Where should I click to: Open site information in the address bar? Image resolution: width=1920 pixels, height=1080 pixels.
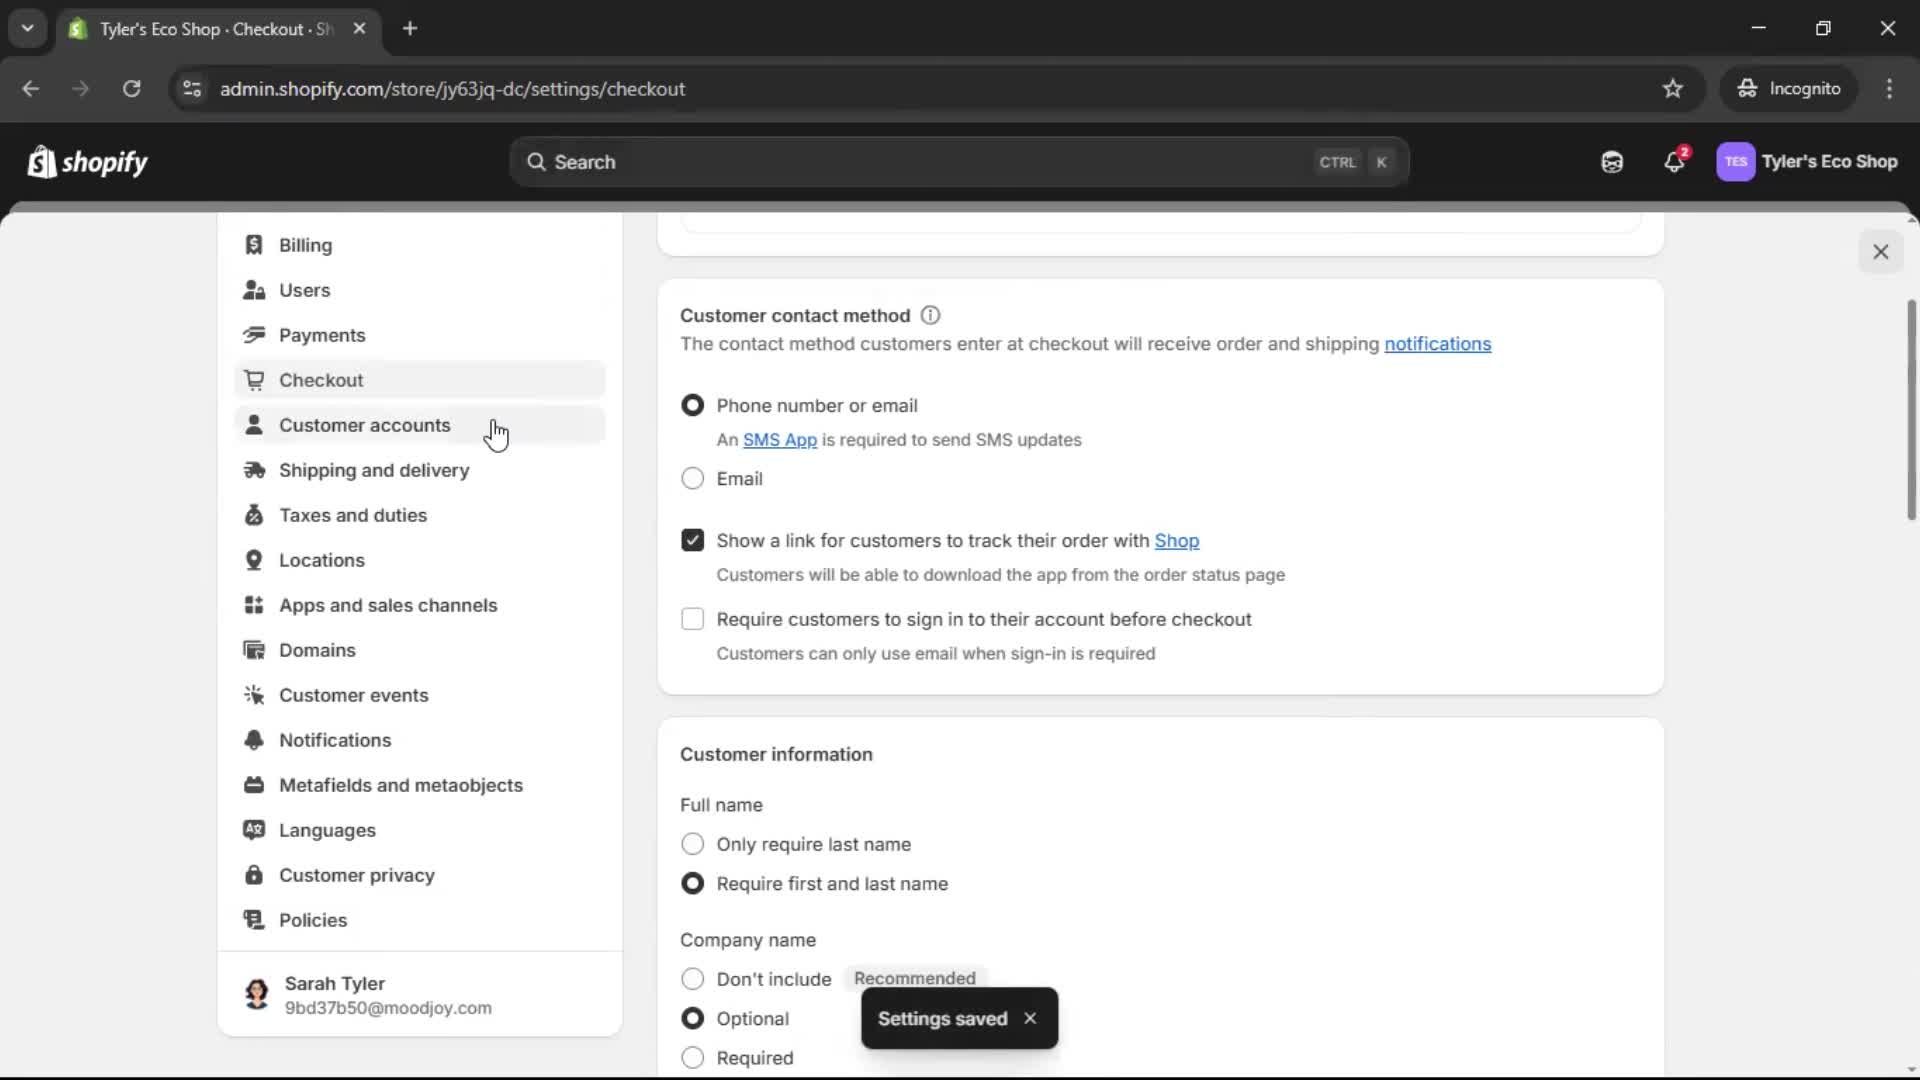coord(191,88)
